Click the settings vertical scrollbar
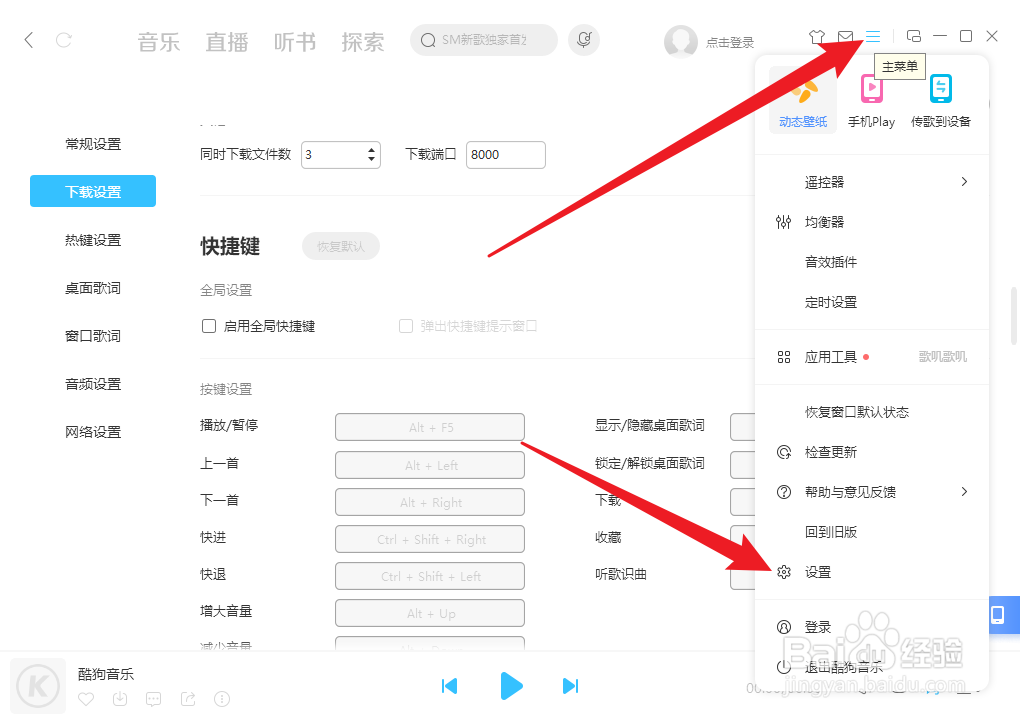Screen dimensions: 1020x720 (1013, 315)
